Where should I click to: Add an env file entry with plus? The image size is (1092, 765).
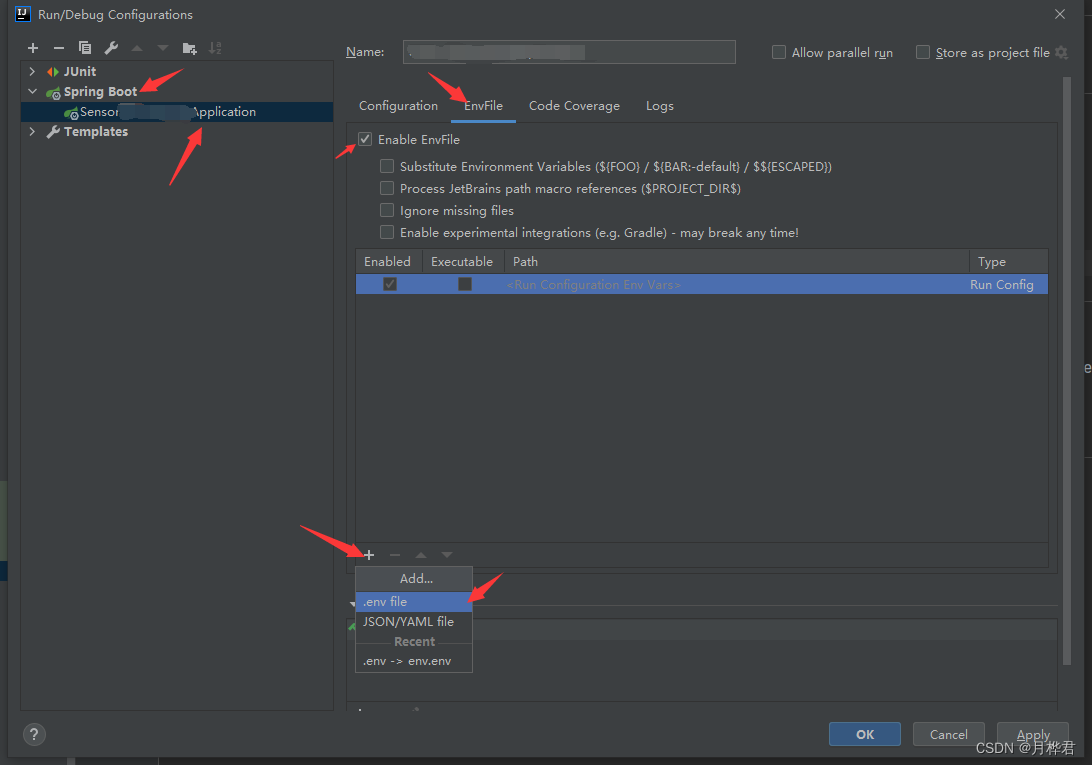coord(369,555)
